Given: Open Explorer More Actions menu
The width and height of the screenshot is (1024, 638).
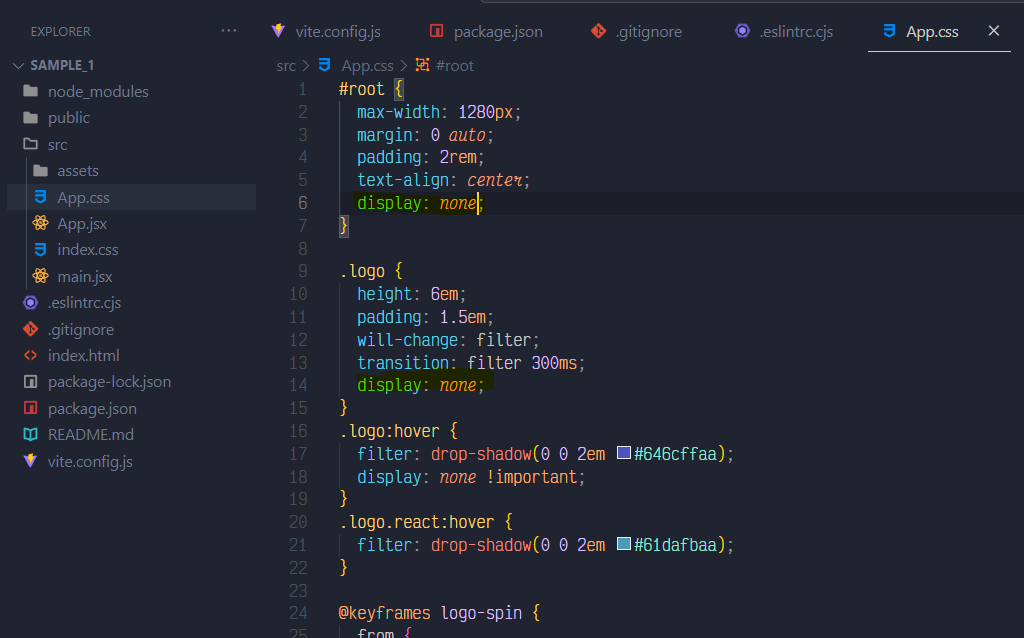Looking at the screenshot, I should pyautogui.click(x=229, y=31).
